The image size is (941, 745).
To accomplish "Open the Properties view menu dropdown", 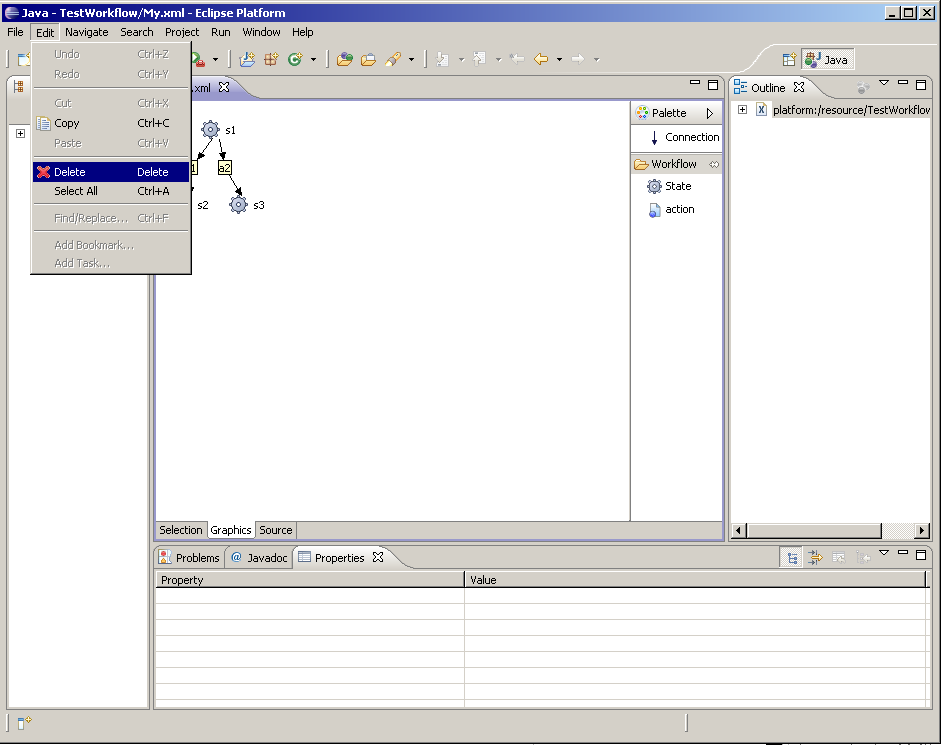I will coord(884,553).
